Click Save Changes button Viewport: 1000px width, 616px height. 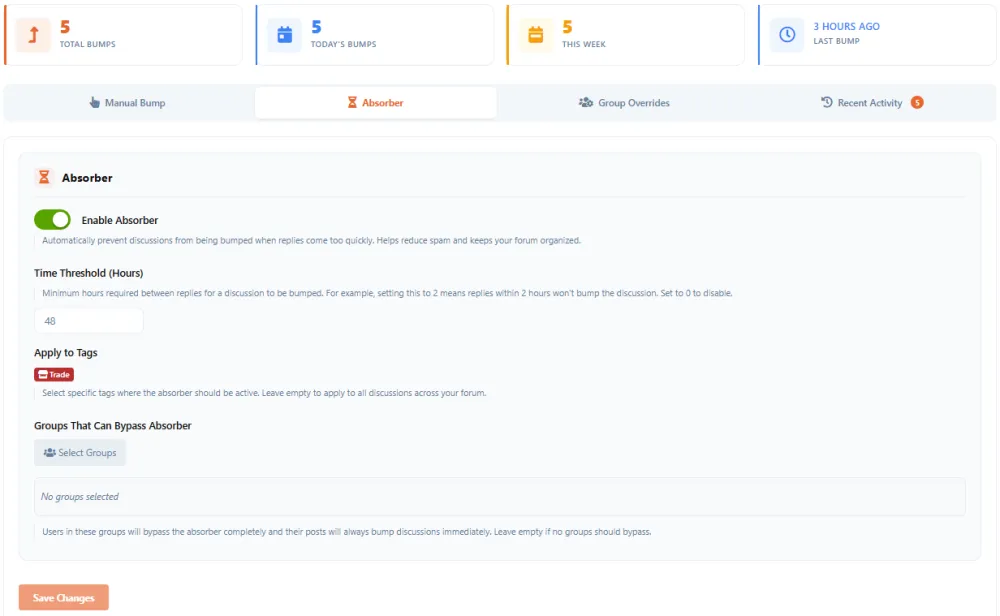(64, 598)
